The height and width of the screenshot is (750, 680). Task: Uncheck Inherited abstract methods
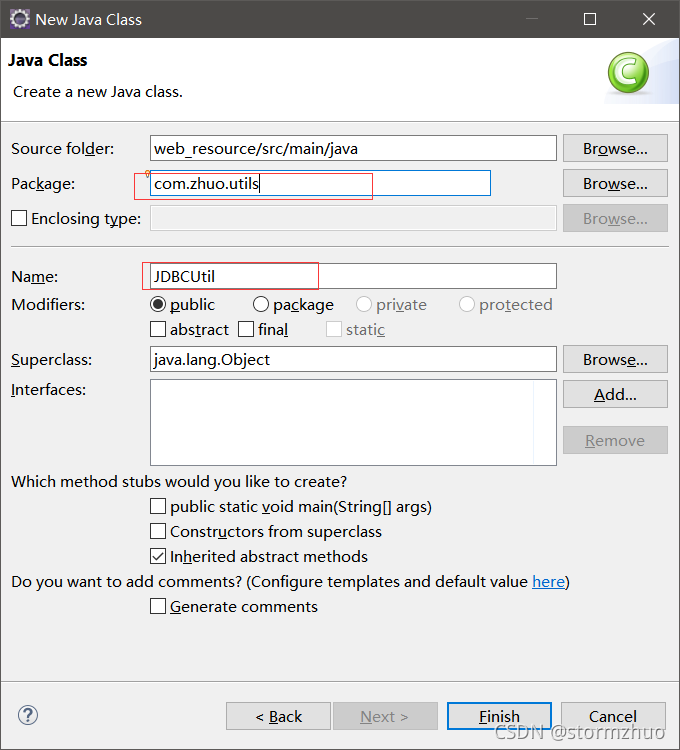[158, 556]
